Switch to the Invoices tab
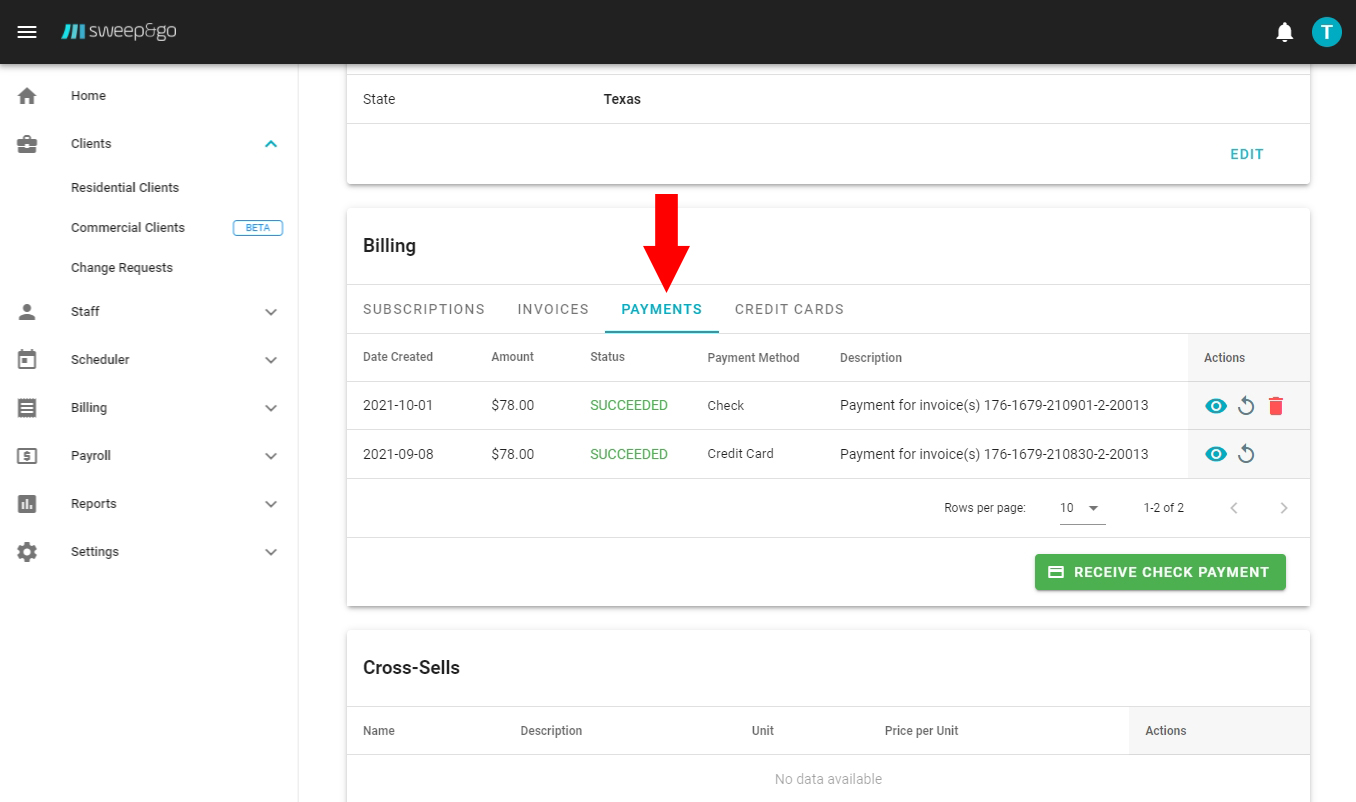 coord(553,309)
